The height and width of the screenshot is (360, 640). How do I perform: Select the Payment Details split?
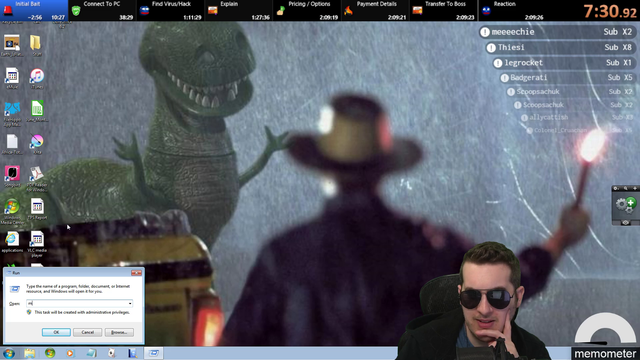[375, 11]
